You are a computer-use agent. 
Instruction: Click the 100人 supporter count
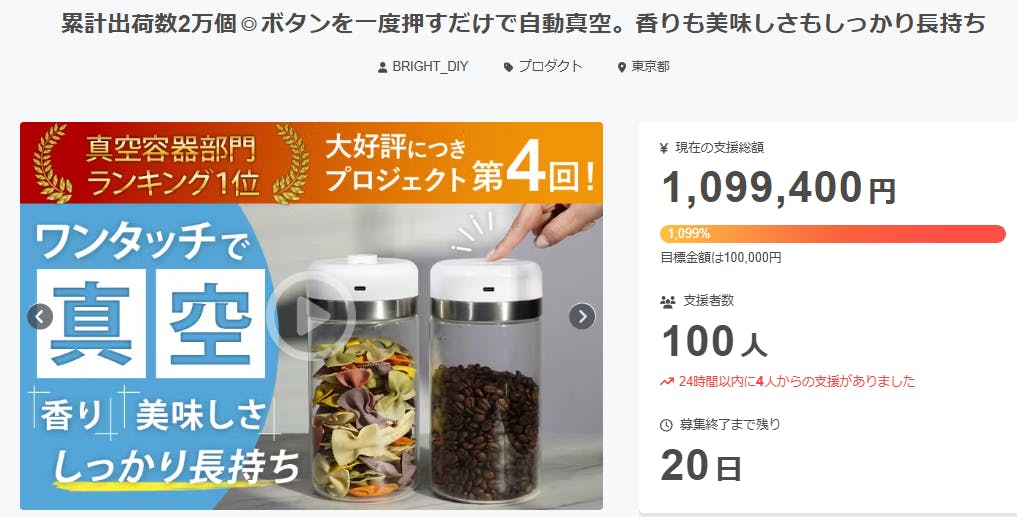coord(714,341)
